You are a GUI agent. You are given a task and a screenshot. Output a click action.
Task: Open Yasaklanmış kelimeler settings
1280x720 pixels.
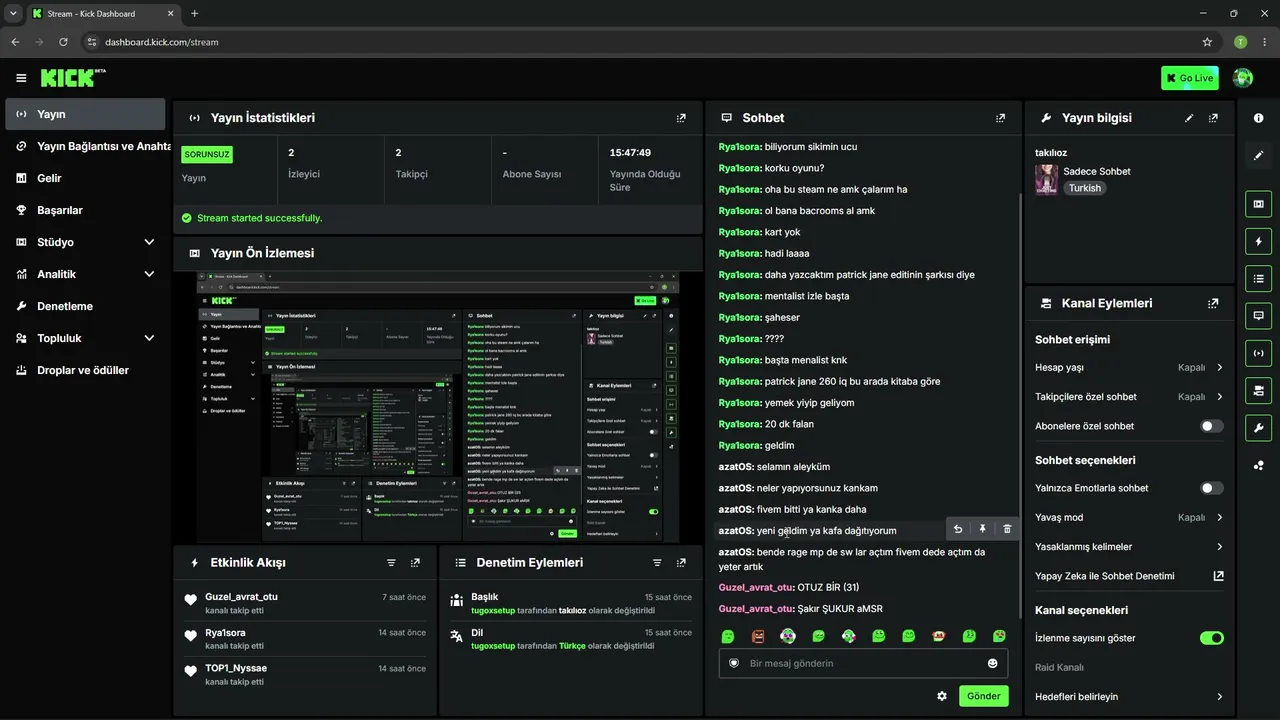(x=1130, y=547)
